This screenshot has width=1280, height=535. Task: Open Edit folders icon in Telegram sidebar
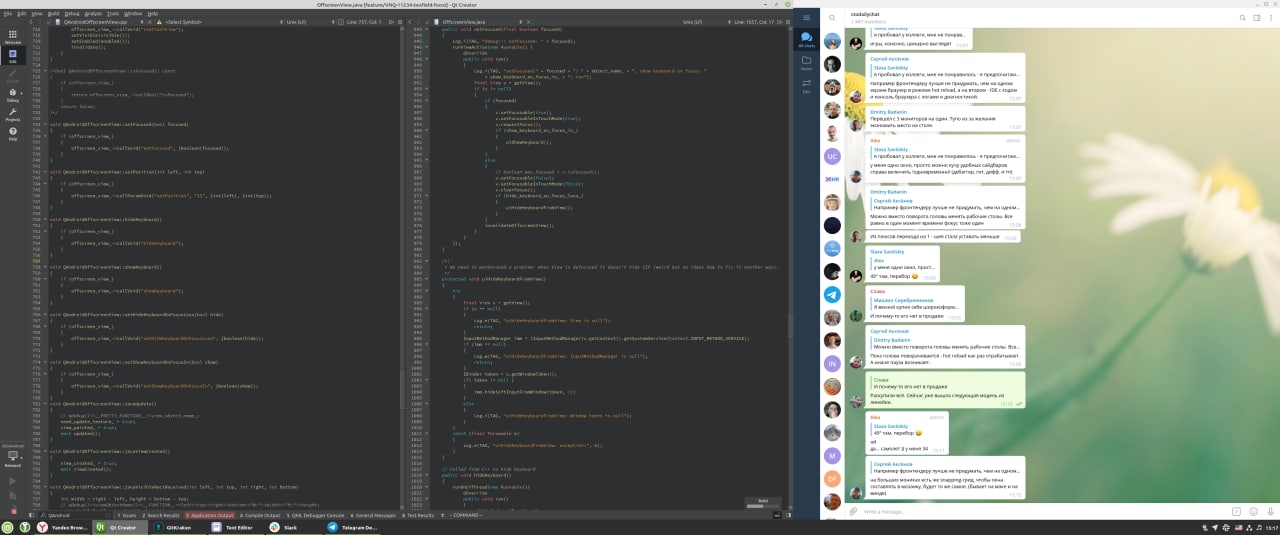pyautogui.click(x=806, y=86)
